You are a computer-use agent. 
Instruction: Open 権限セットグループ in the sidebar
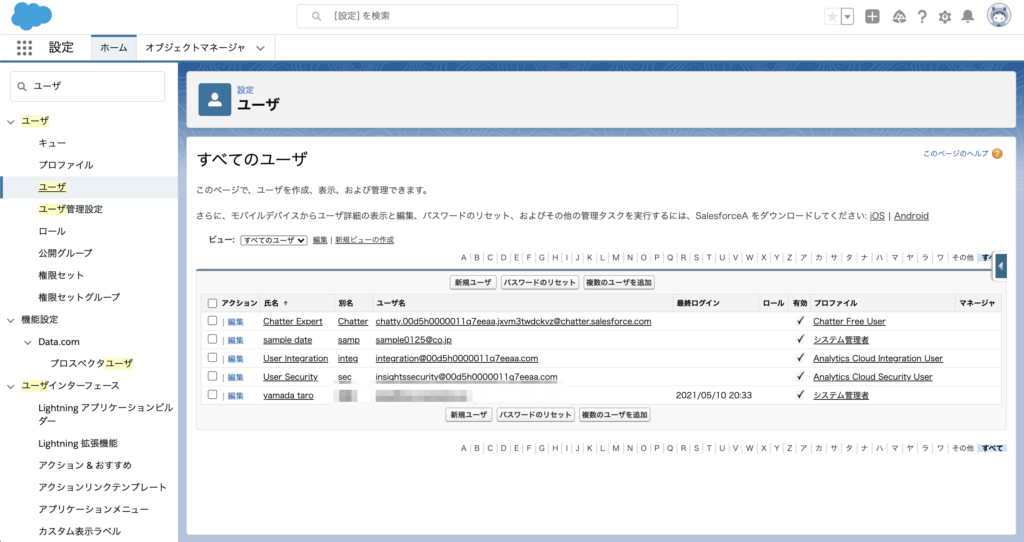coord(79,297)
